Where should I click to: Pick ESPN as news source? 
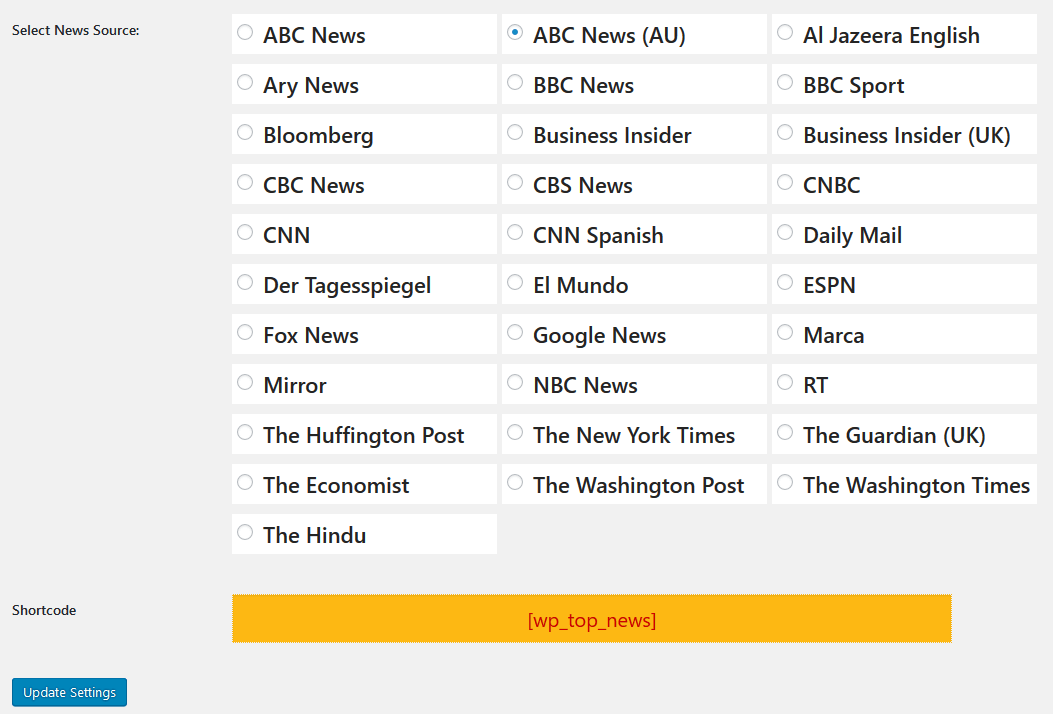[x=785, y=283]
